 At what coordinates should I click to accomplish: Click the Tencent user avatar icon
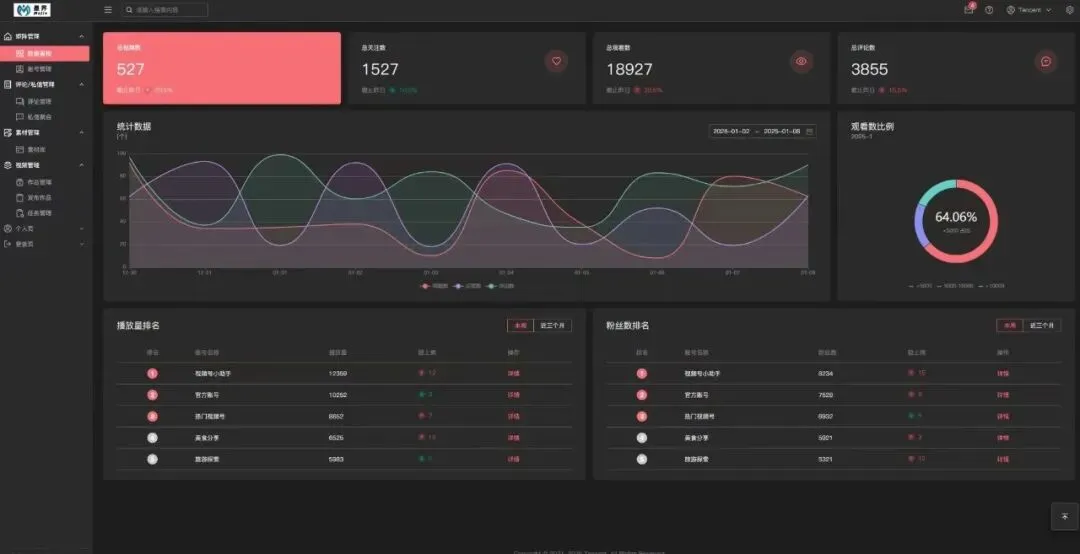point(1010,10)
